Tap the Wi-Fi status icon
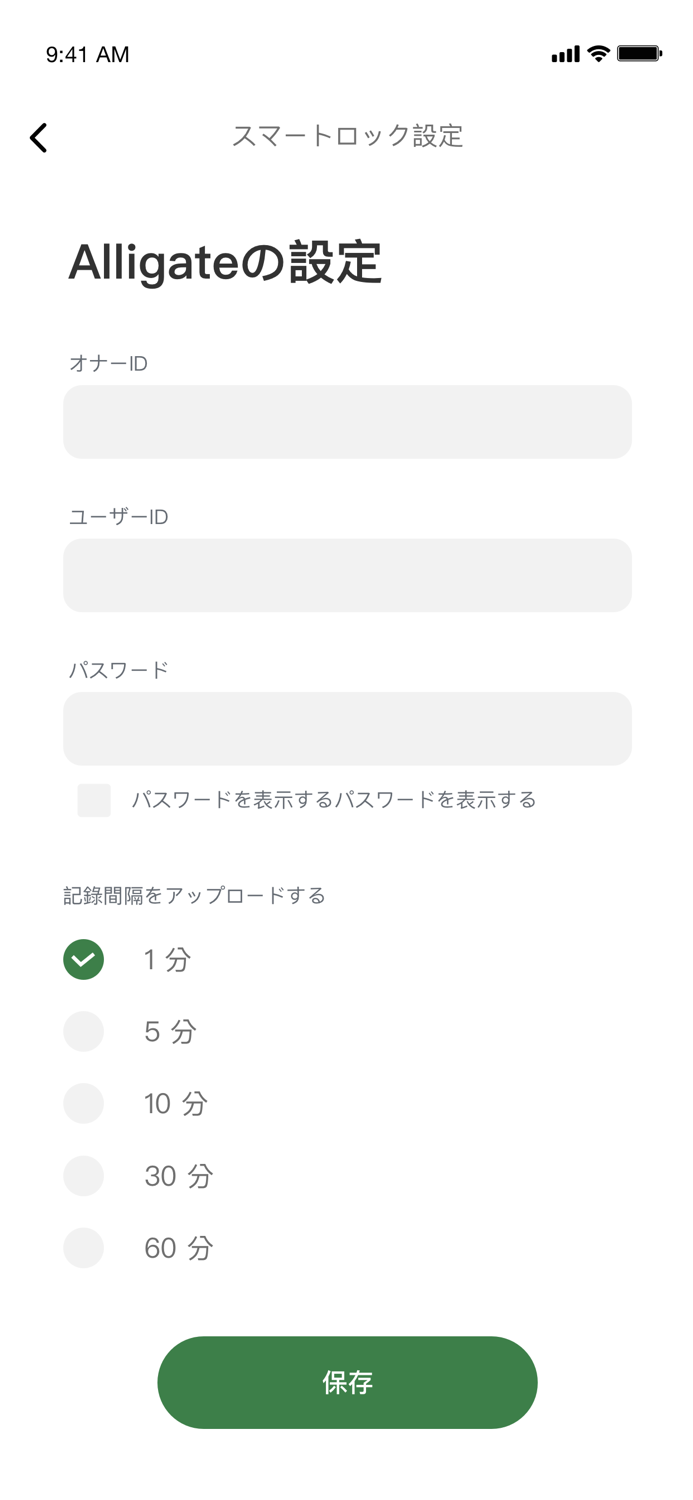693x1500 pixels. (x=599, y=54)
